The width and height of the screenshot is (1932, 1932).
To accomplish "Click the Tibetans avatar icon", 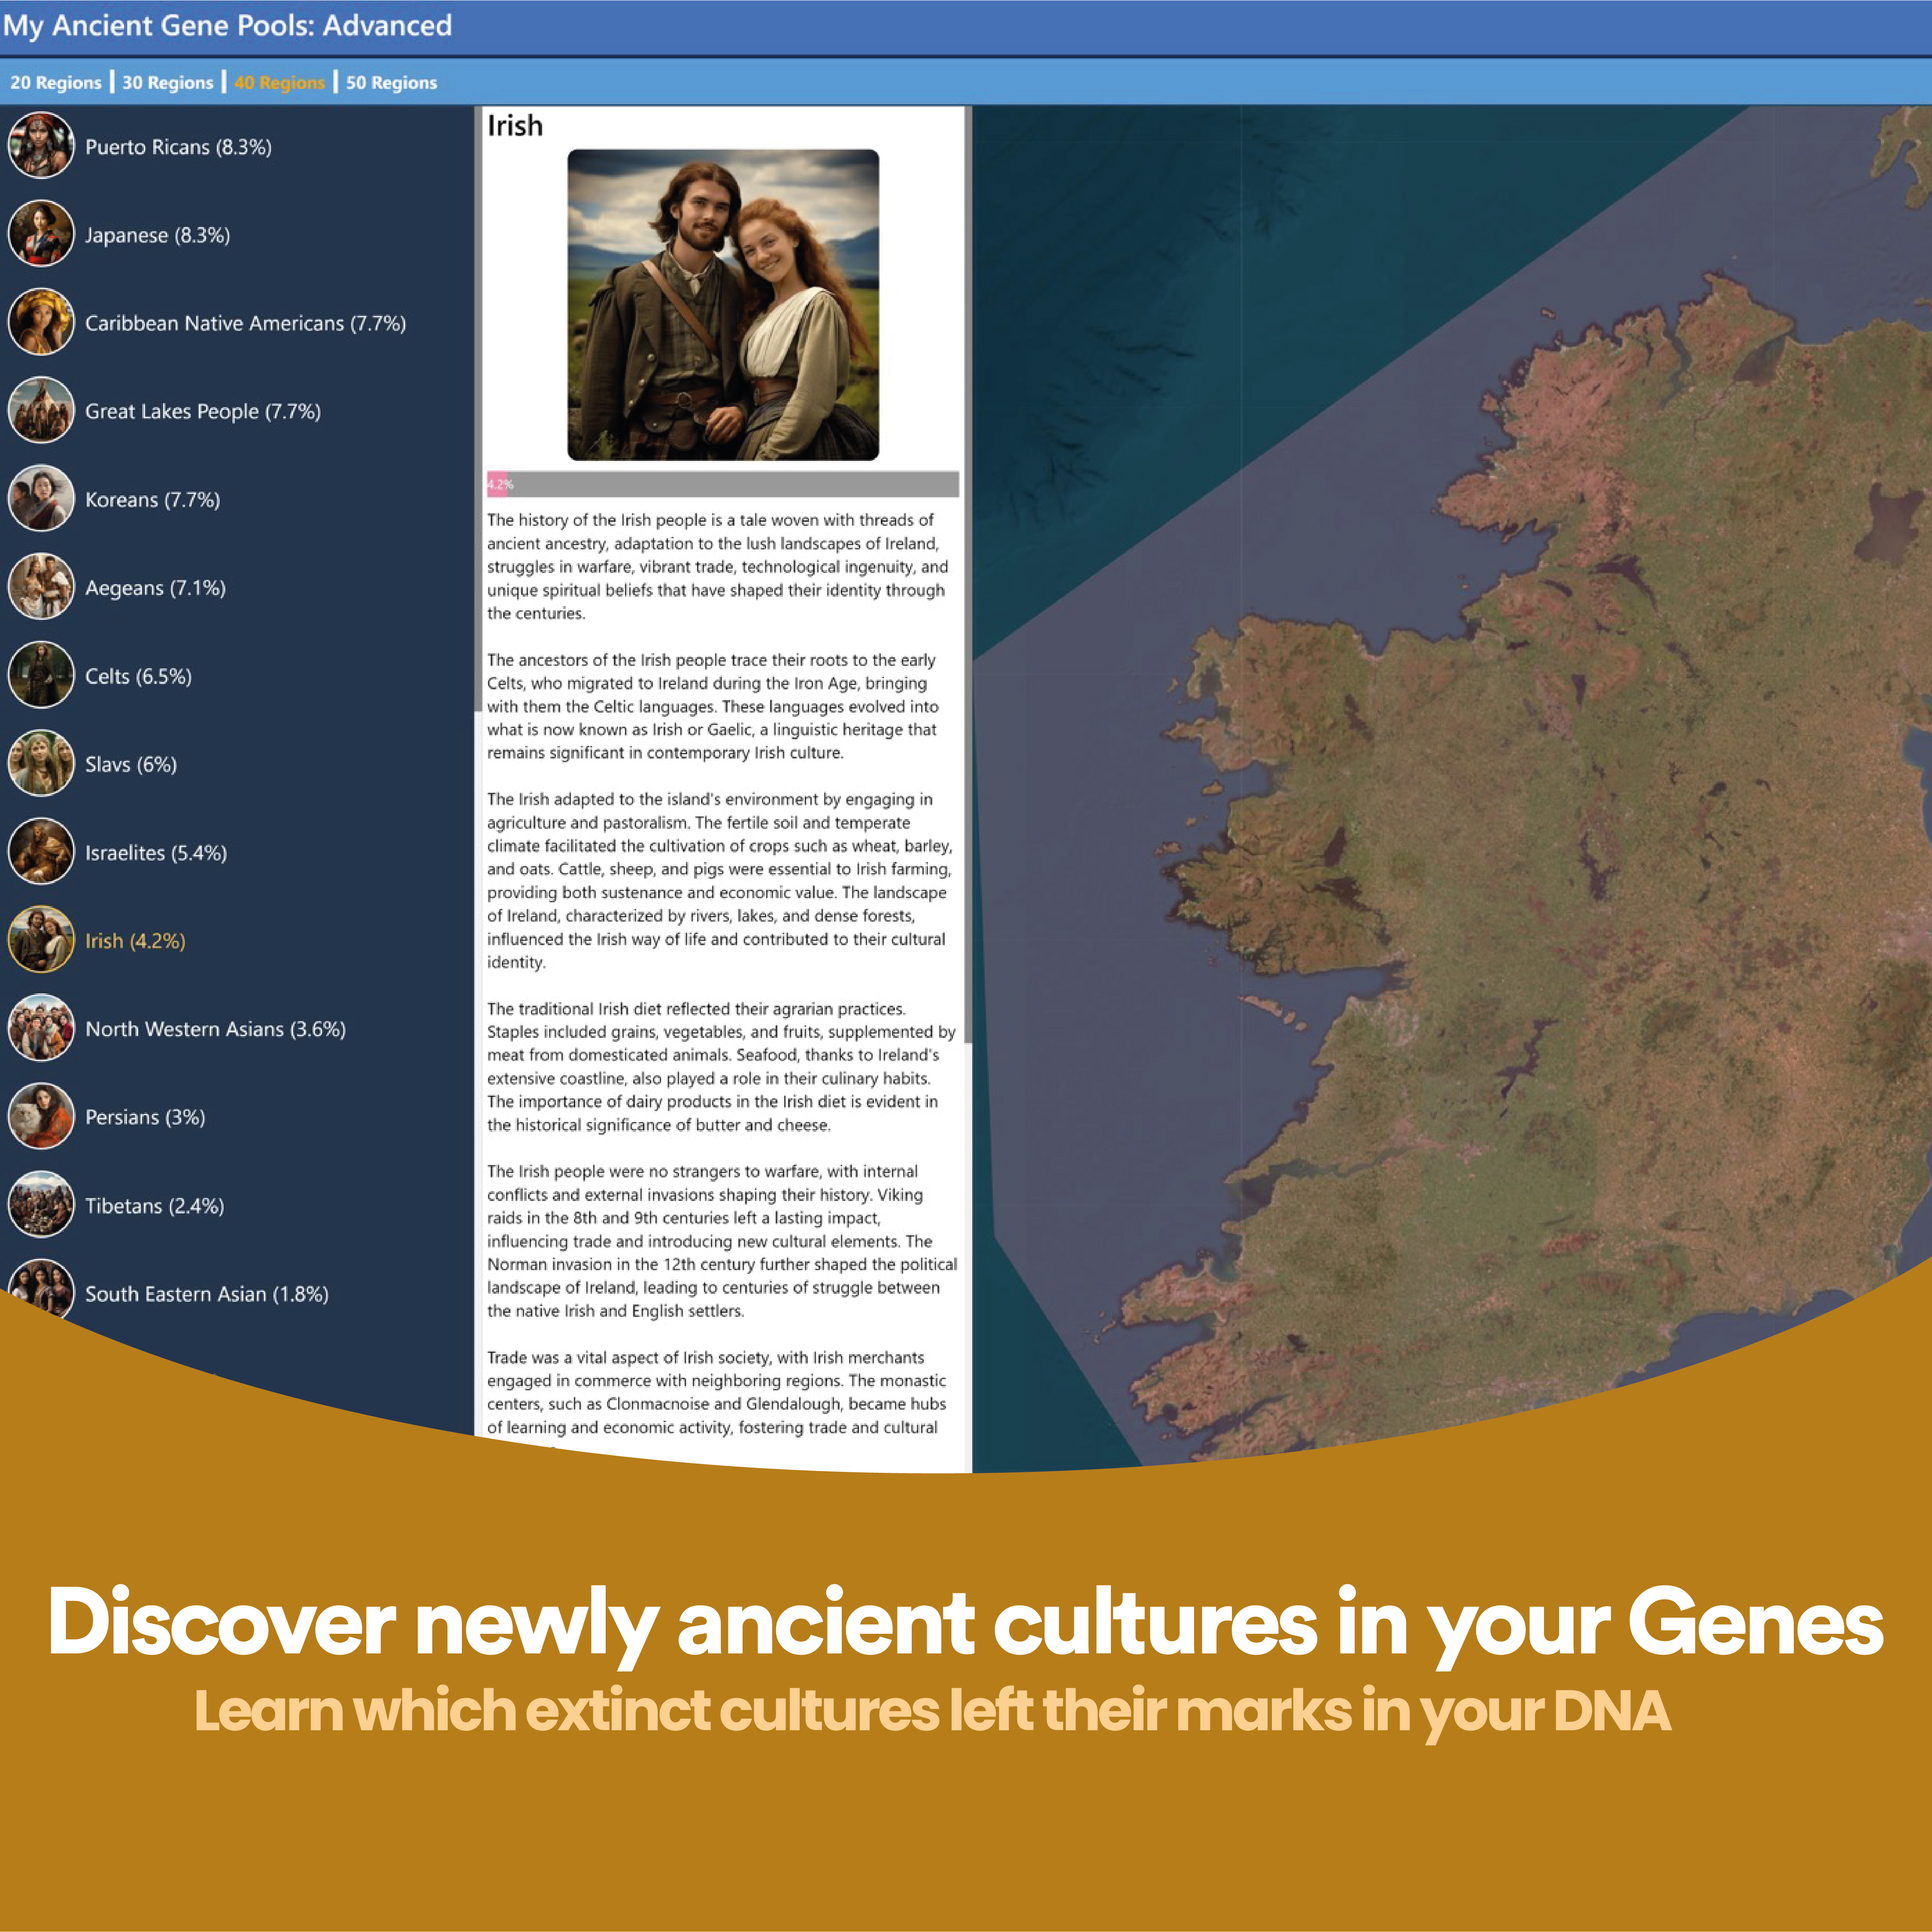I will (41, 1204).
